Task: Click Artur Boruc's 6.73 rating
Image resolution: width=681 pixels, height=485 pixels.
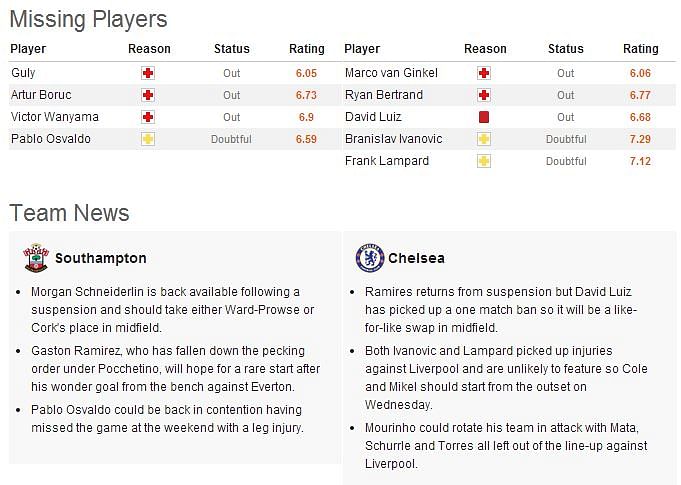Action: coord(306,95)
